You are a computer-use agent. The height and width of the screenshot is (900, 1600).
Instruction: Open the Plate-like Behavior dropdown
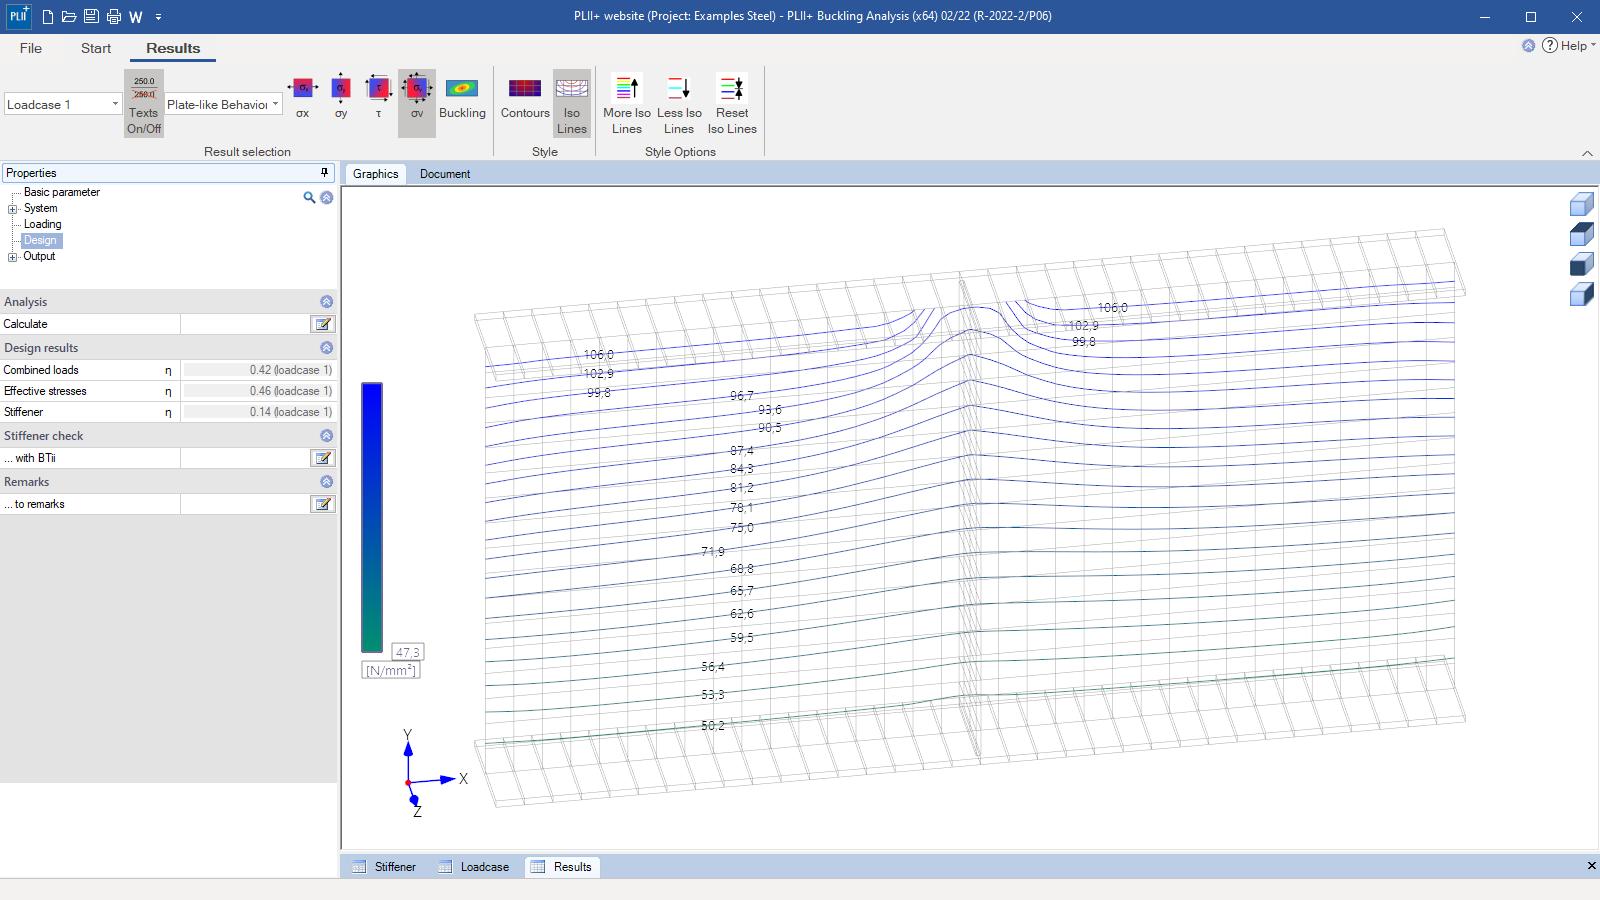click(224, 104)
